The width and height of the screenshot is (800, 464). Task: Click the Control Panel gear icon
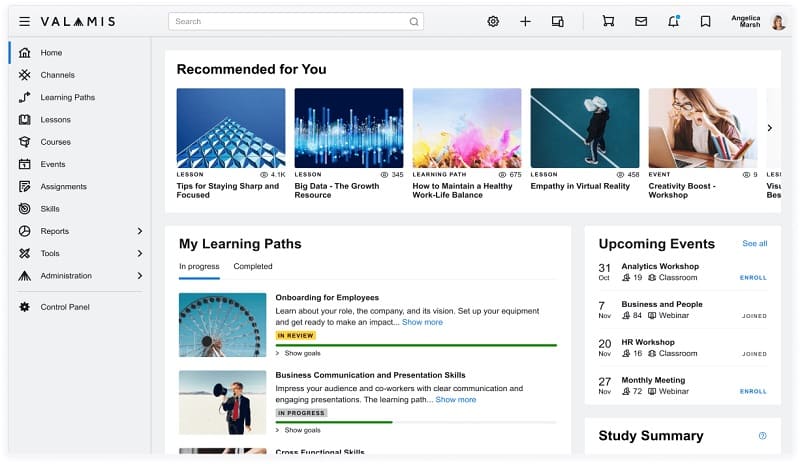coord(24,307)
